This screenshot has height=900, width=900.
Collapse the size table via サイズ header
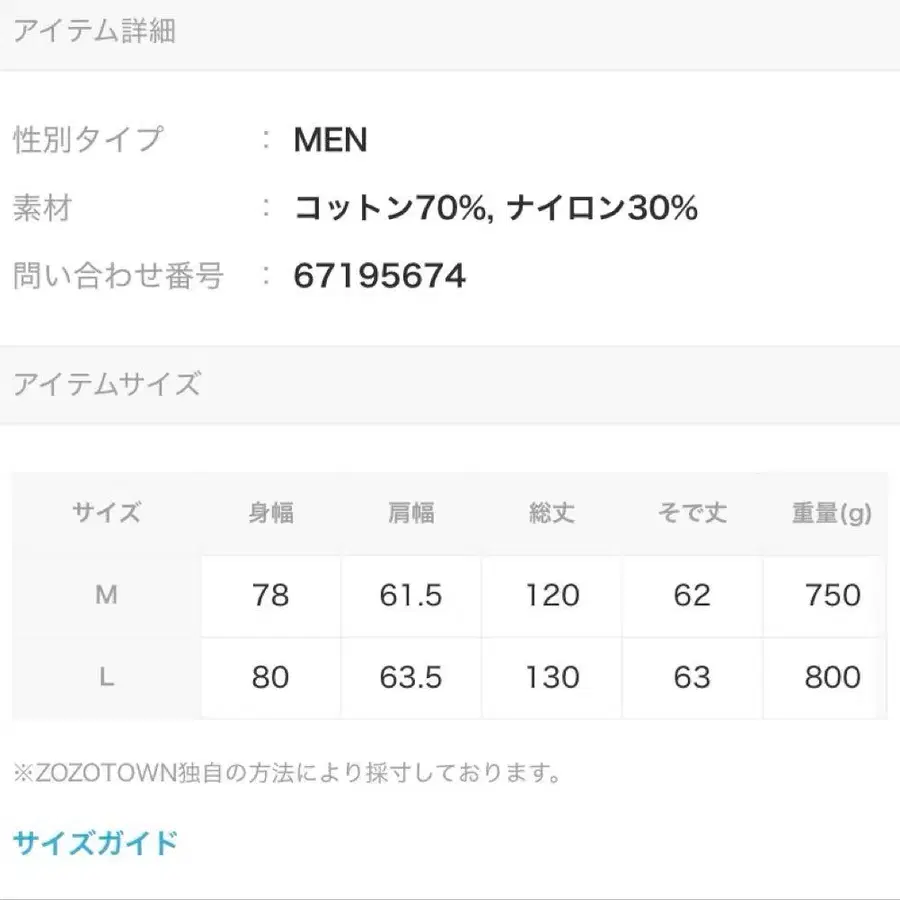[105, 513]
